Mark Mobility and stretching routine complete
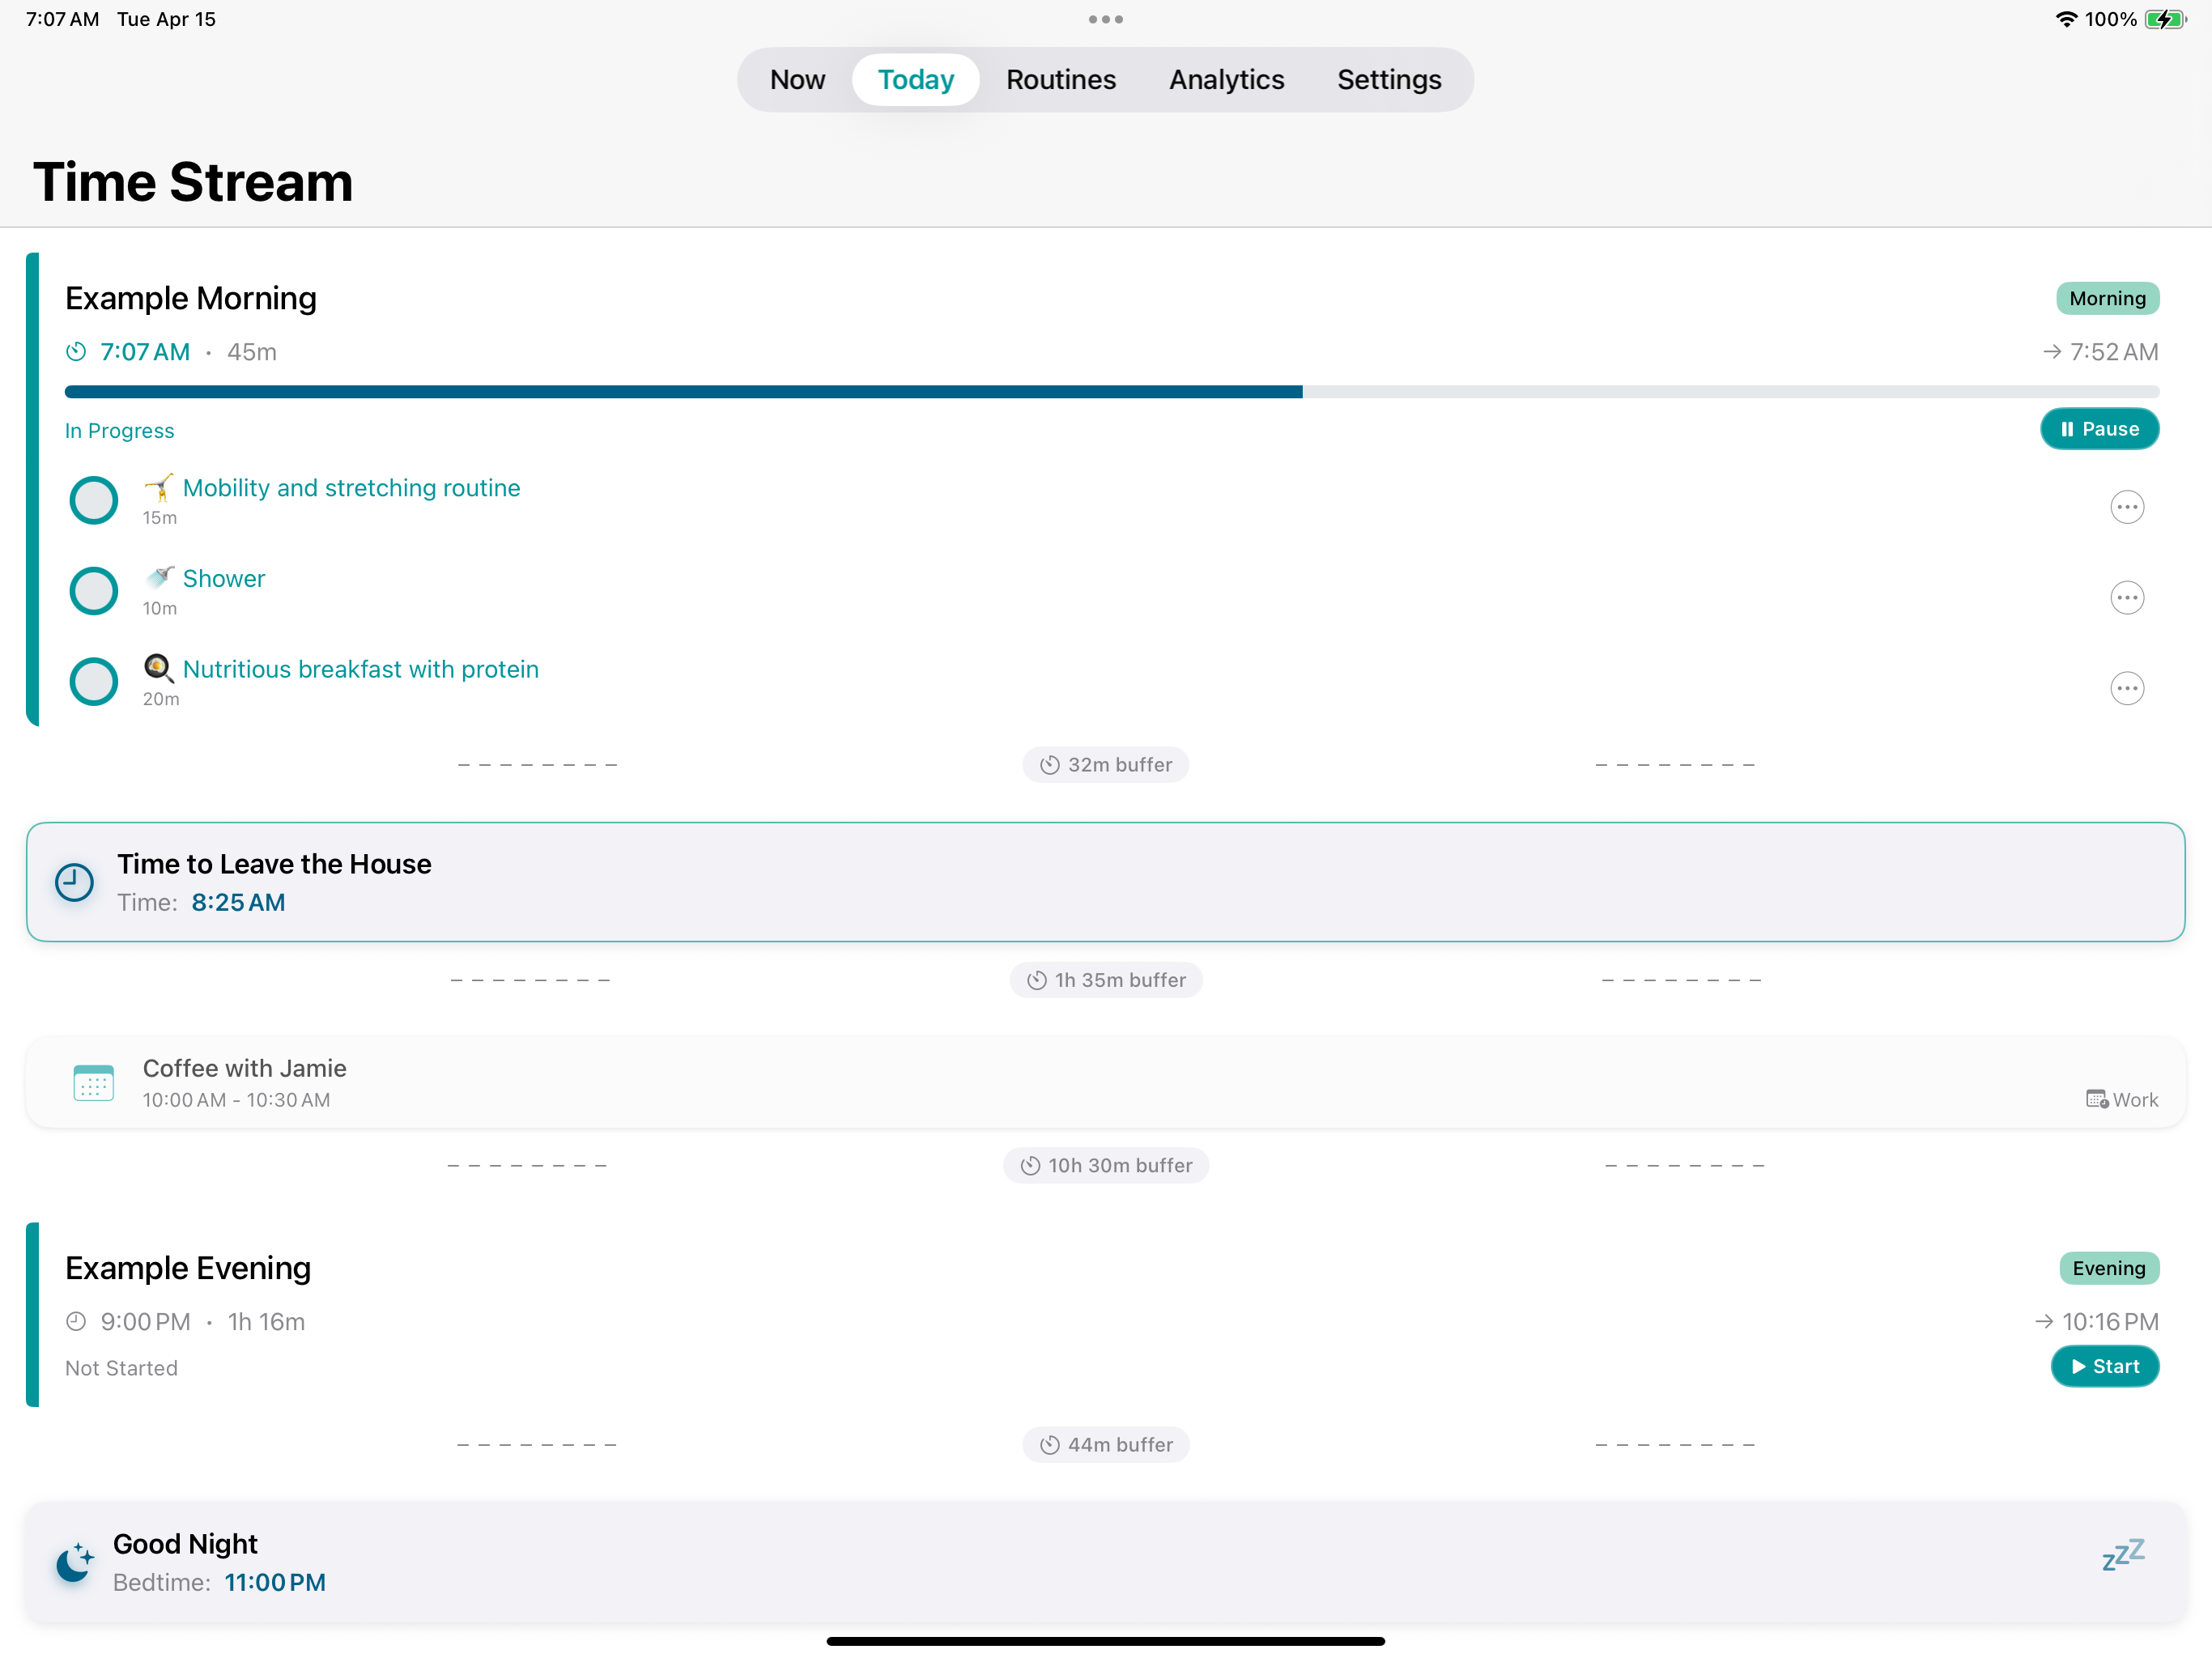Image resolution: width=2212 pixels, height=1658 pixels. (94, 500)
